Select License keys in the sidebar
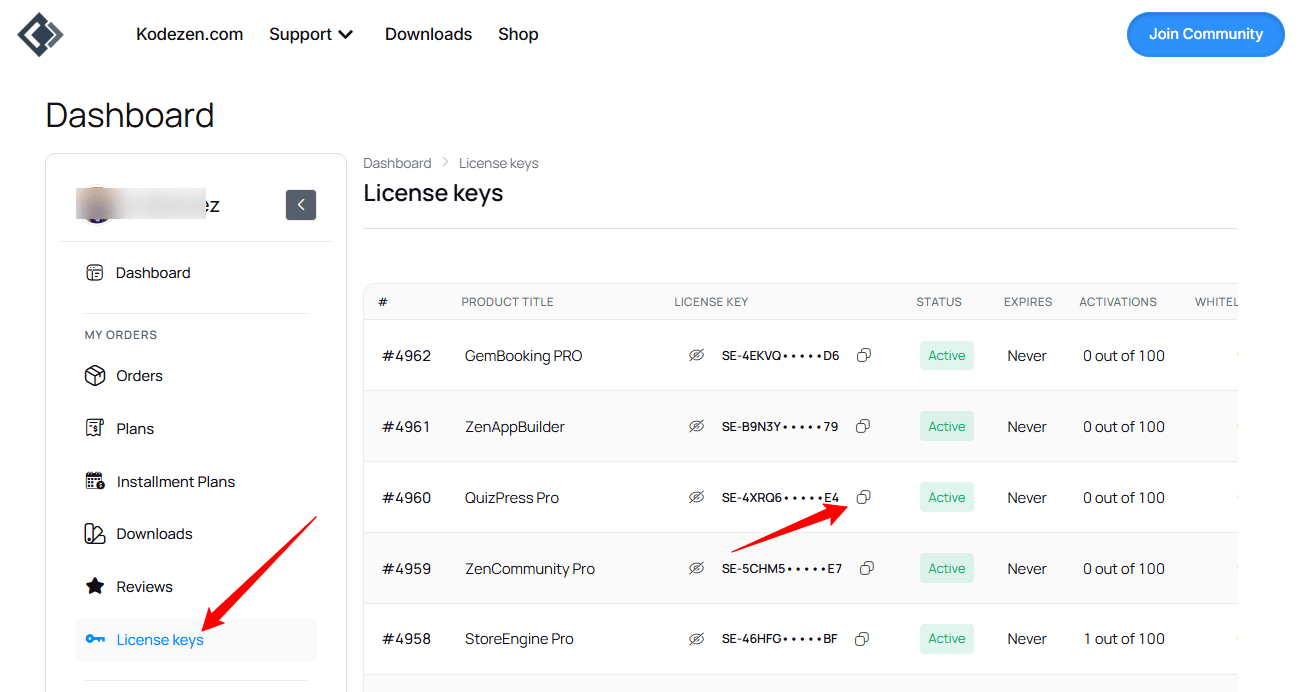The width and height of the screenshot is (1310, 692). 196,639
